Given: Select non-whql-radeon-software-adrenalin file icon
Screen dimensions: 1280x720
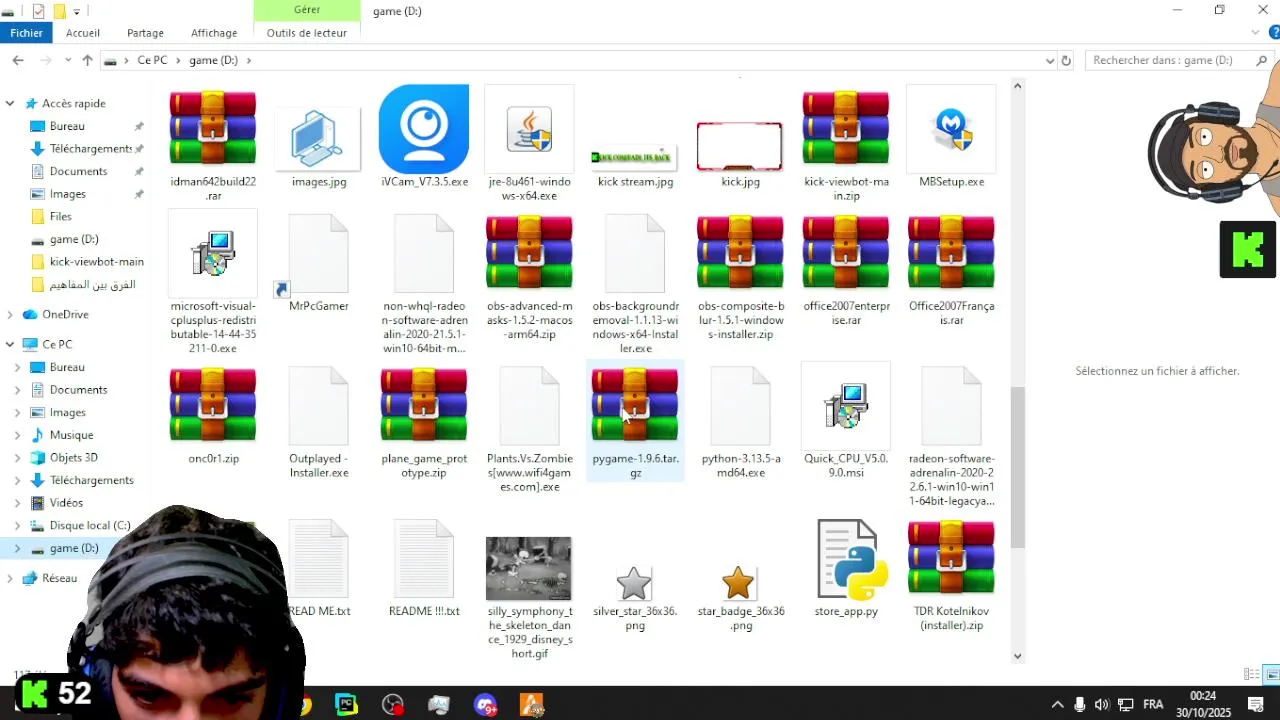Looking at the screenshot, I should pos(424,253).
